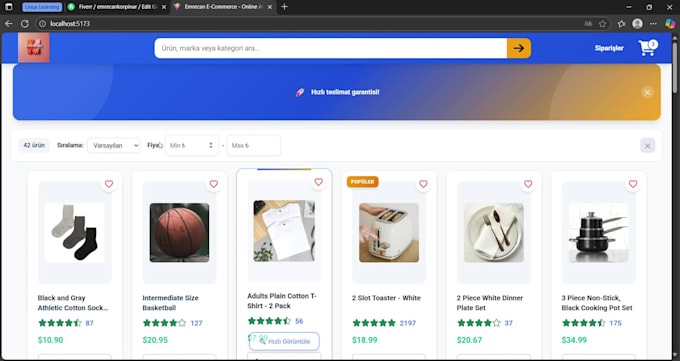This screenshot has height=361, width=680.
Task: Switch to Emrecan E-Commerce browser tab
Action: (x=223, y=7)
